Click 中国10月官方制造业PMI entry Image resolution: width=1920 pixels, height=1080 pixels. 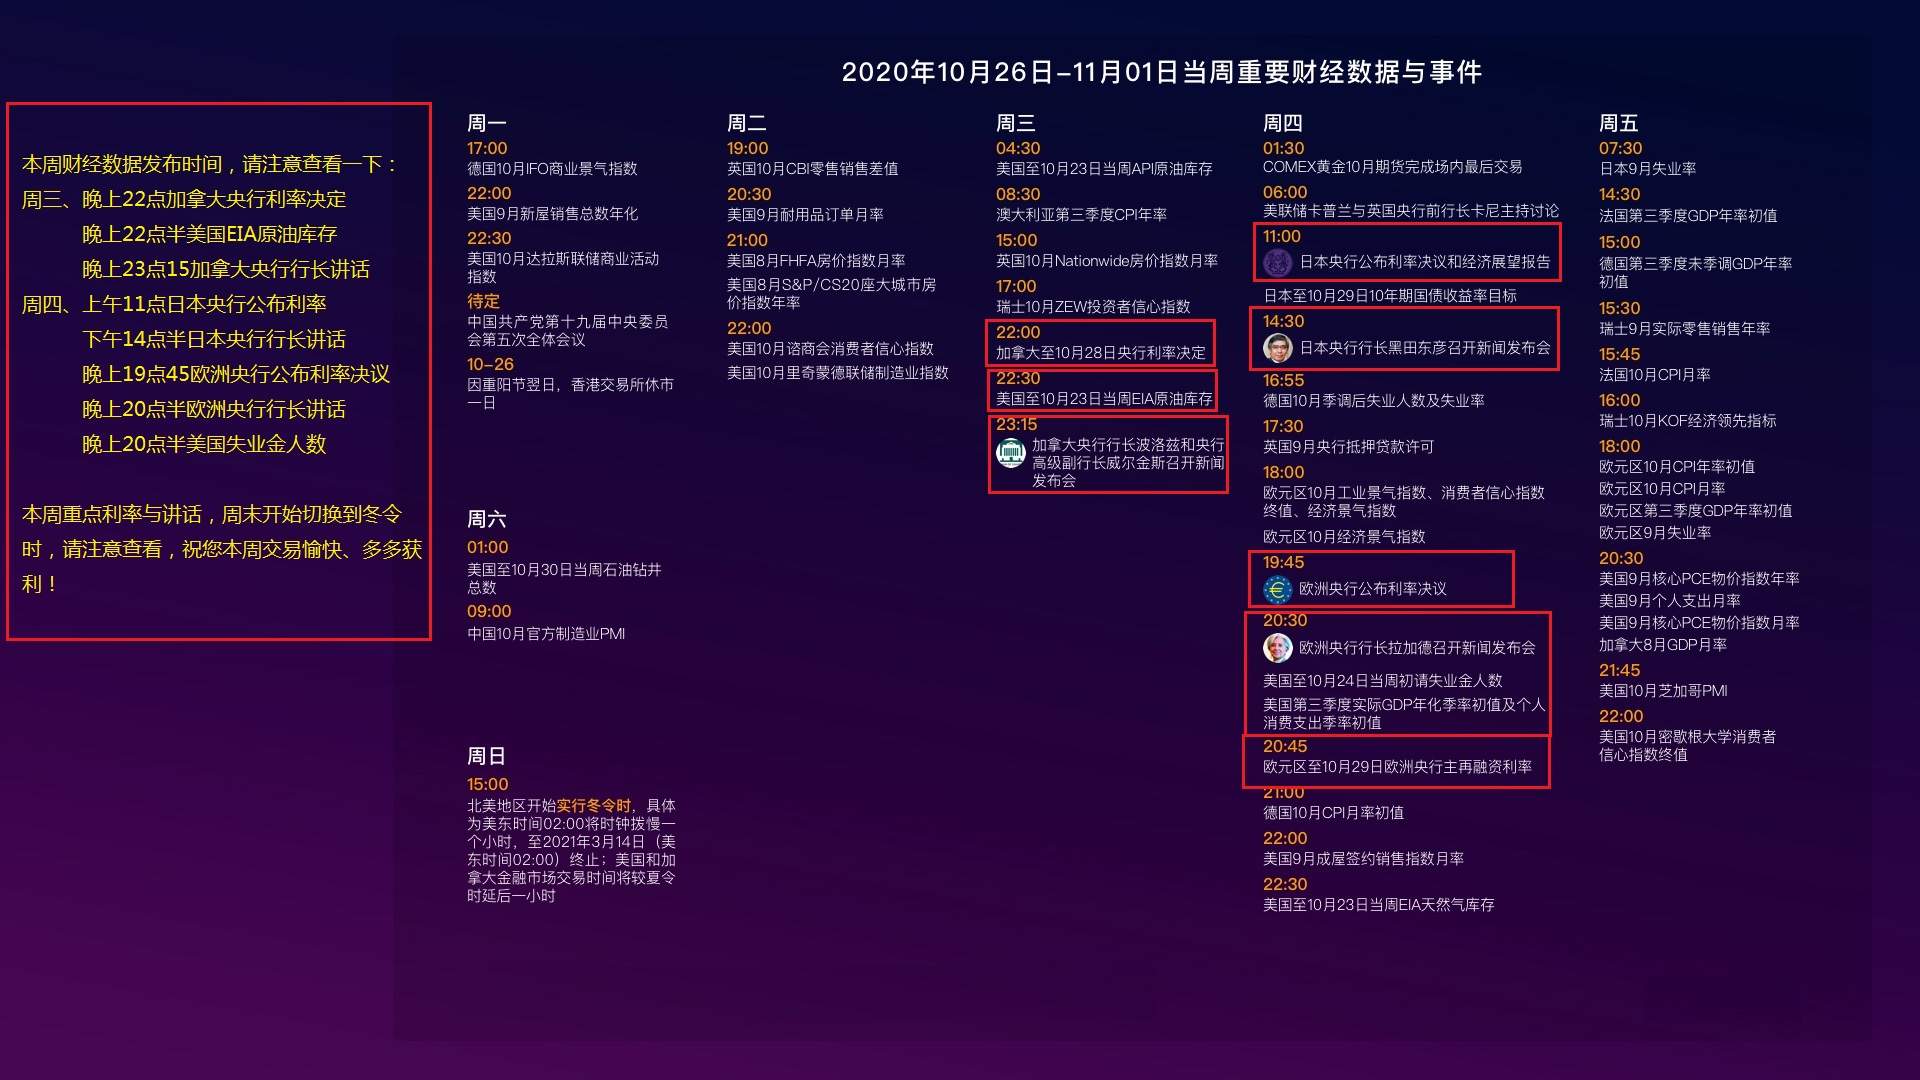click(545, 634)
